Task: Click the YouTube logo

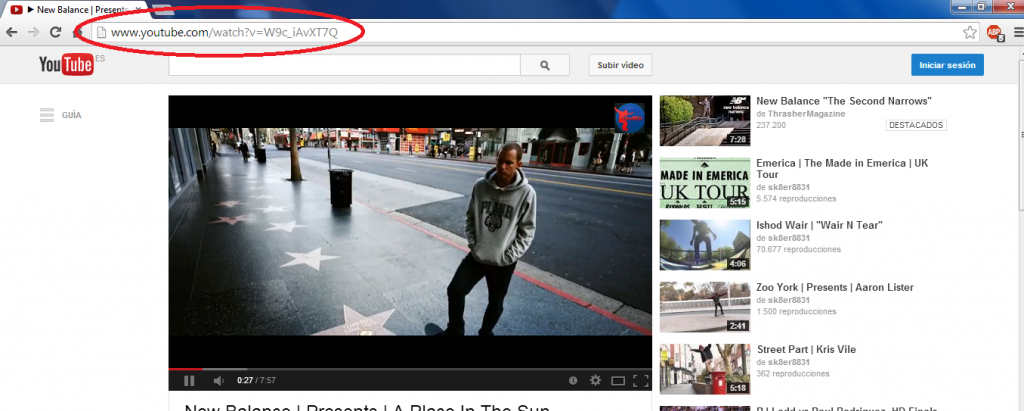Action: [x=66, y=65]
